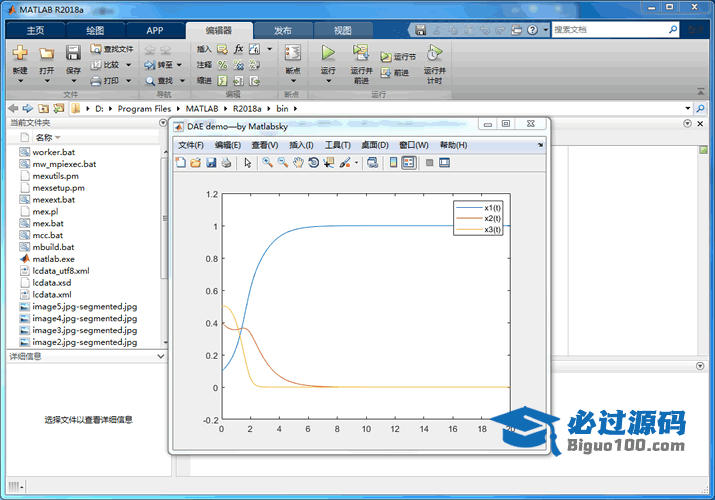715x500 pixels.
Task: Click Open File icon in figure toolbar
Action: coord(196,163)
